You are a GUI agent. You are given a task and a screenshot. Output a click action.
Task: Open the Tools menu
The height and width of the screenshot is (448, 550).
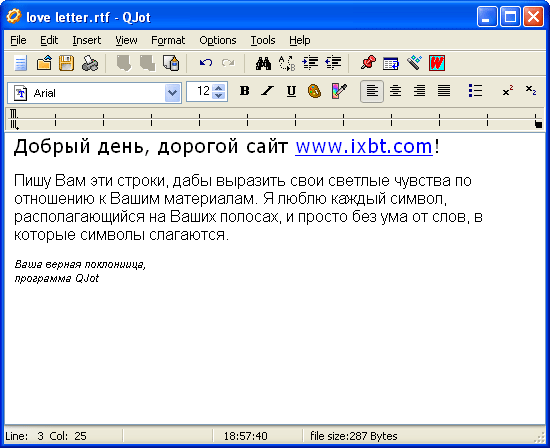click(x=263, y=40)
